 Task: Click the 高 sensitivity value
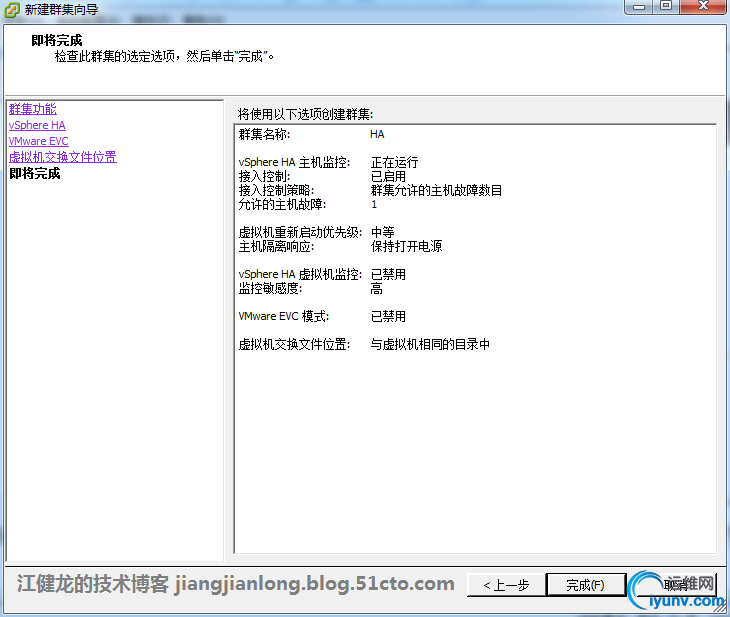377,288
